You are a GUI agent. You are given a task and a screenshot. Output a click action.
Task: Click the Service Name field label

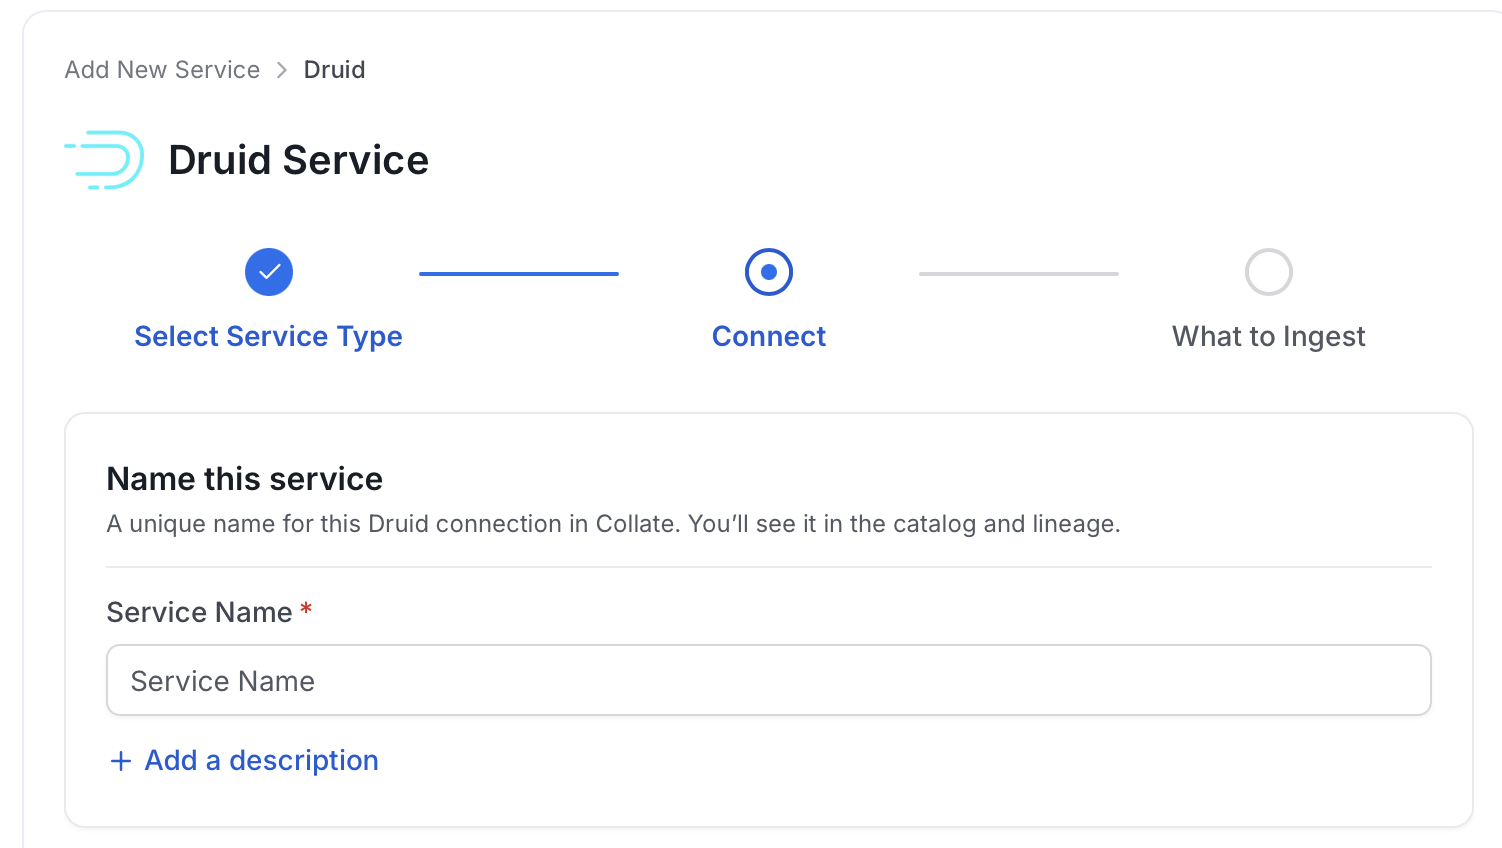(200, 612)
